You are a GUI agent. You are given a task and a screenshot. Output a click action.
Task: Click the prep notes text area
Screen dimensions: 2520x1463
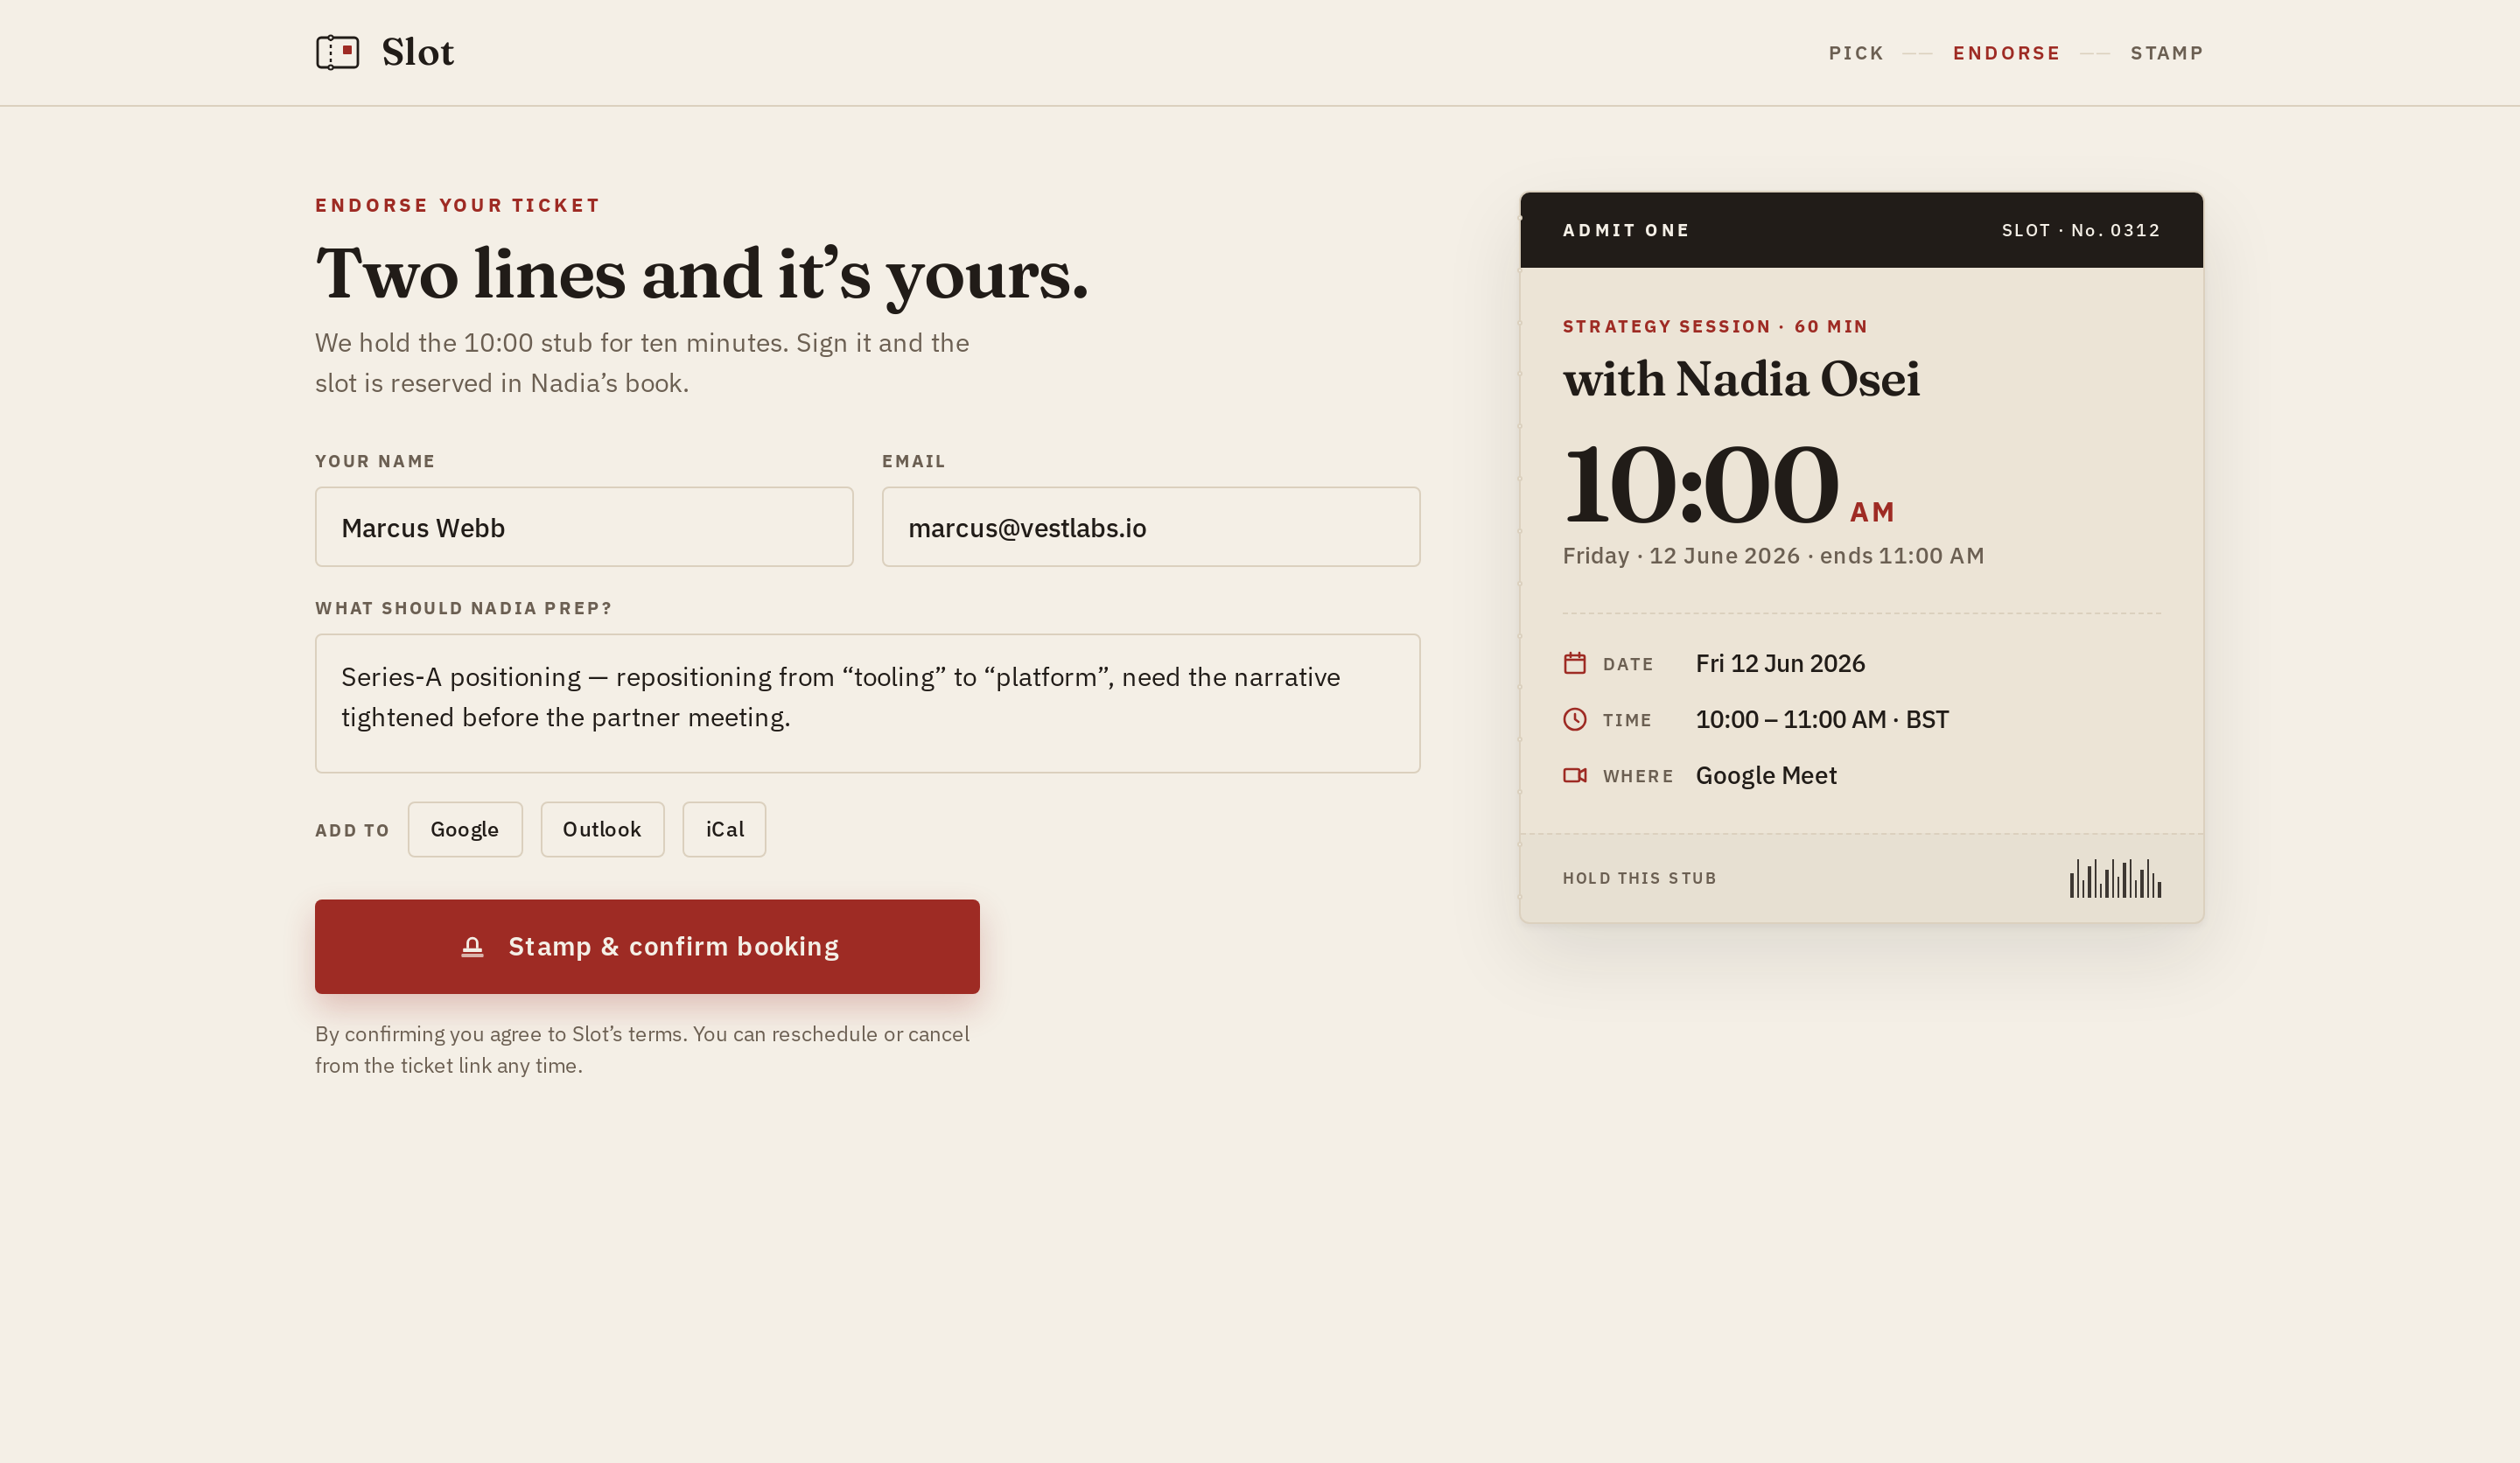(868, 703)
